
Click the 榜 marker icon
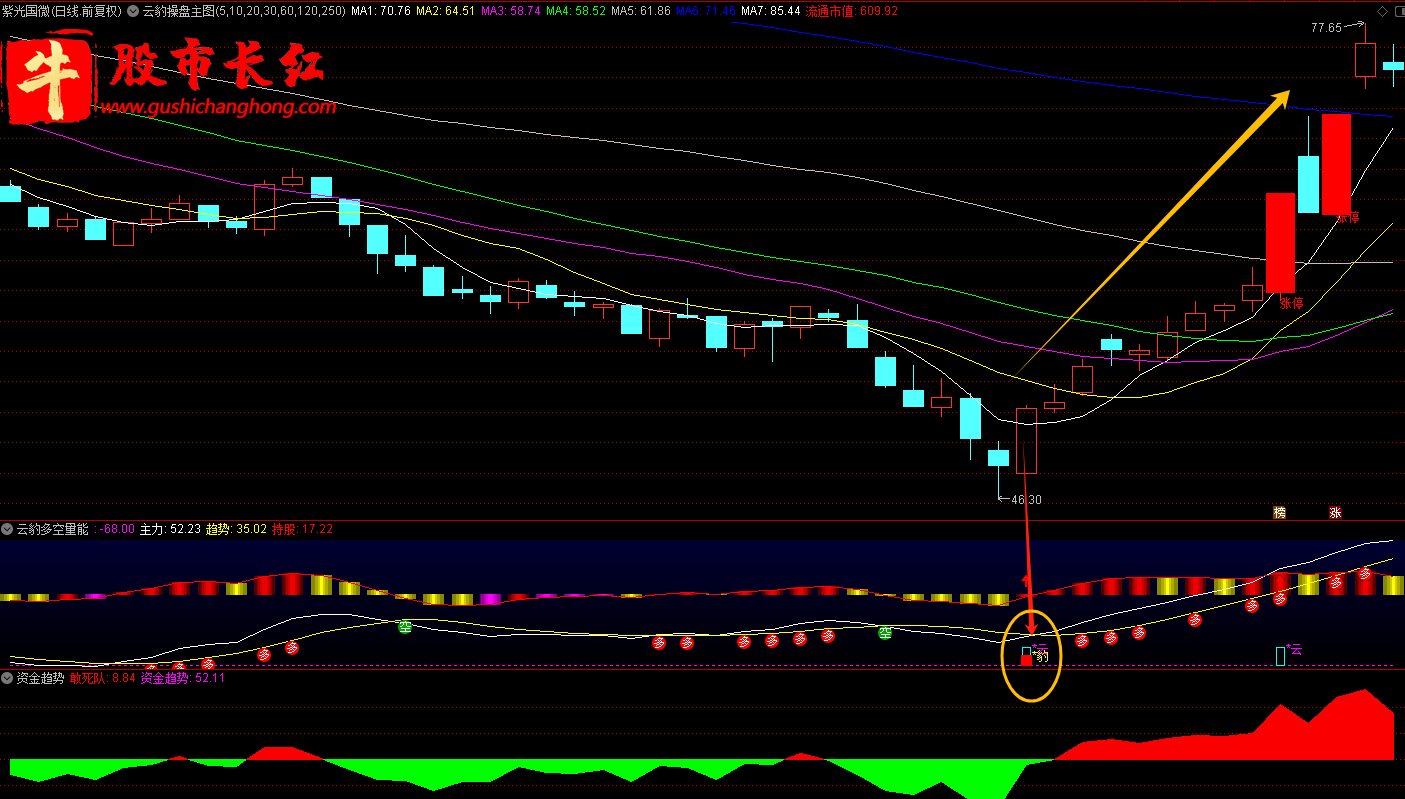tap(1279, 512)
